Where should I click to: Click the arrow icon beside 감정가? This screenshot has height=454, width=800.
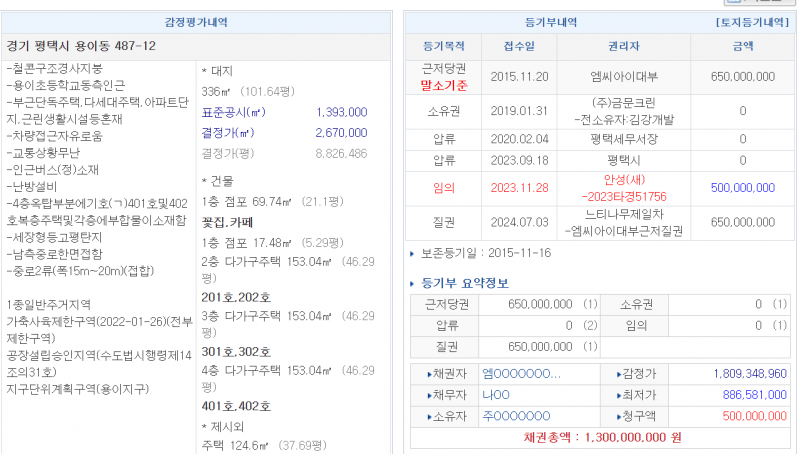(x=619, y=374)
